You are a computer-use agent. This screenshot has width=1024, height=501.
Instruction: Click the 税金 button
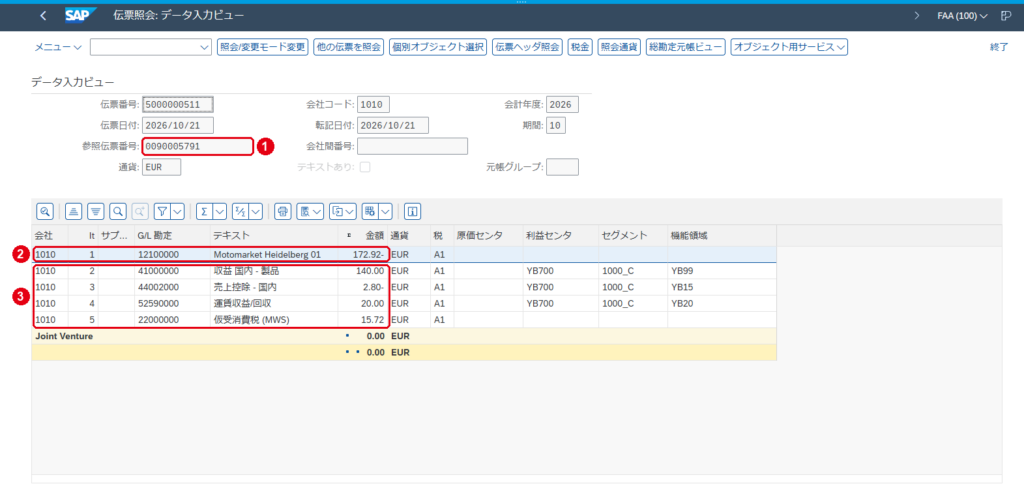580,47
